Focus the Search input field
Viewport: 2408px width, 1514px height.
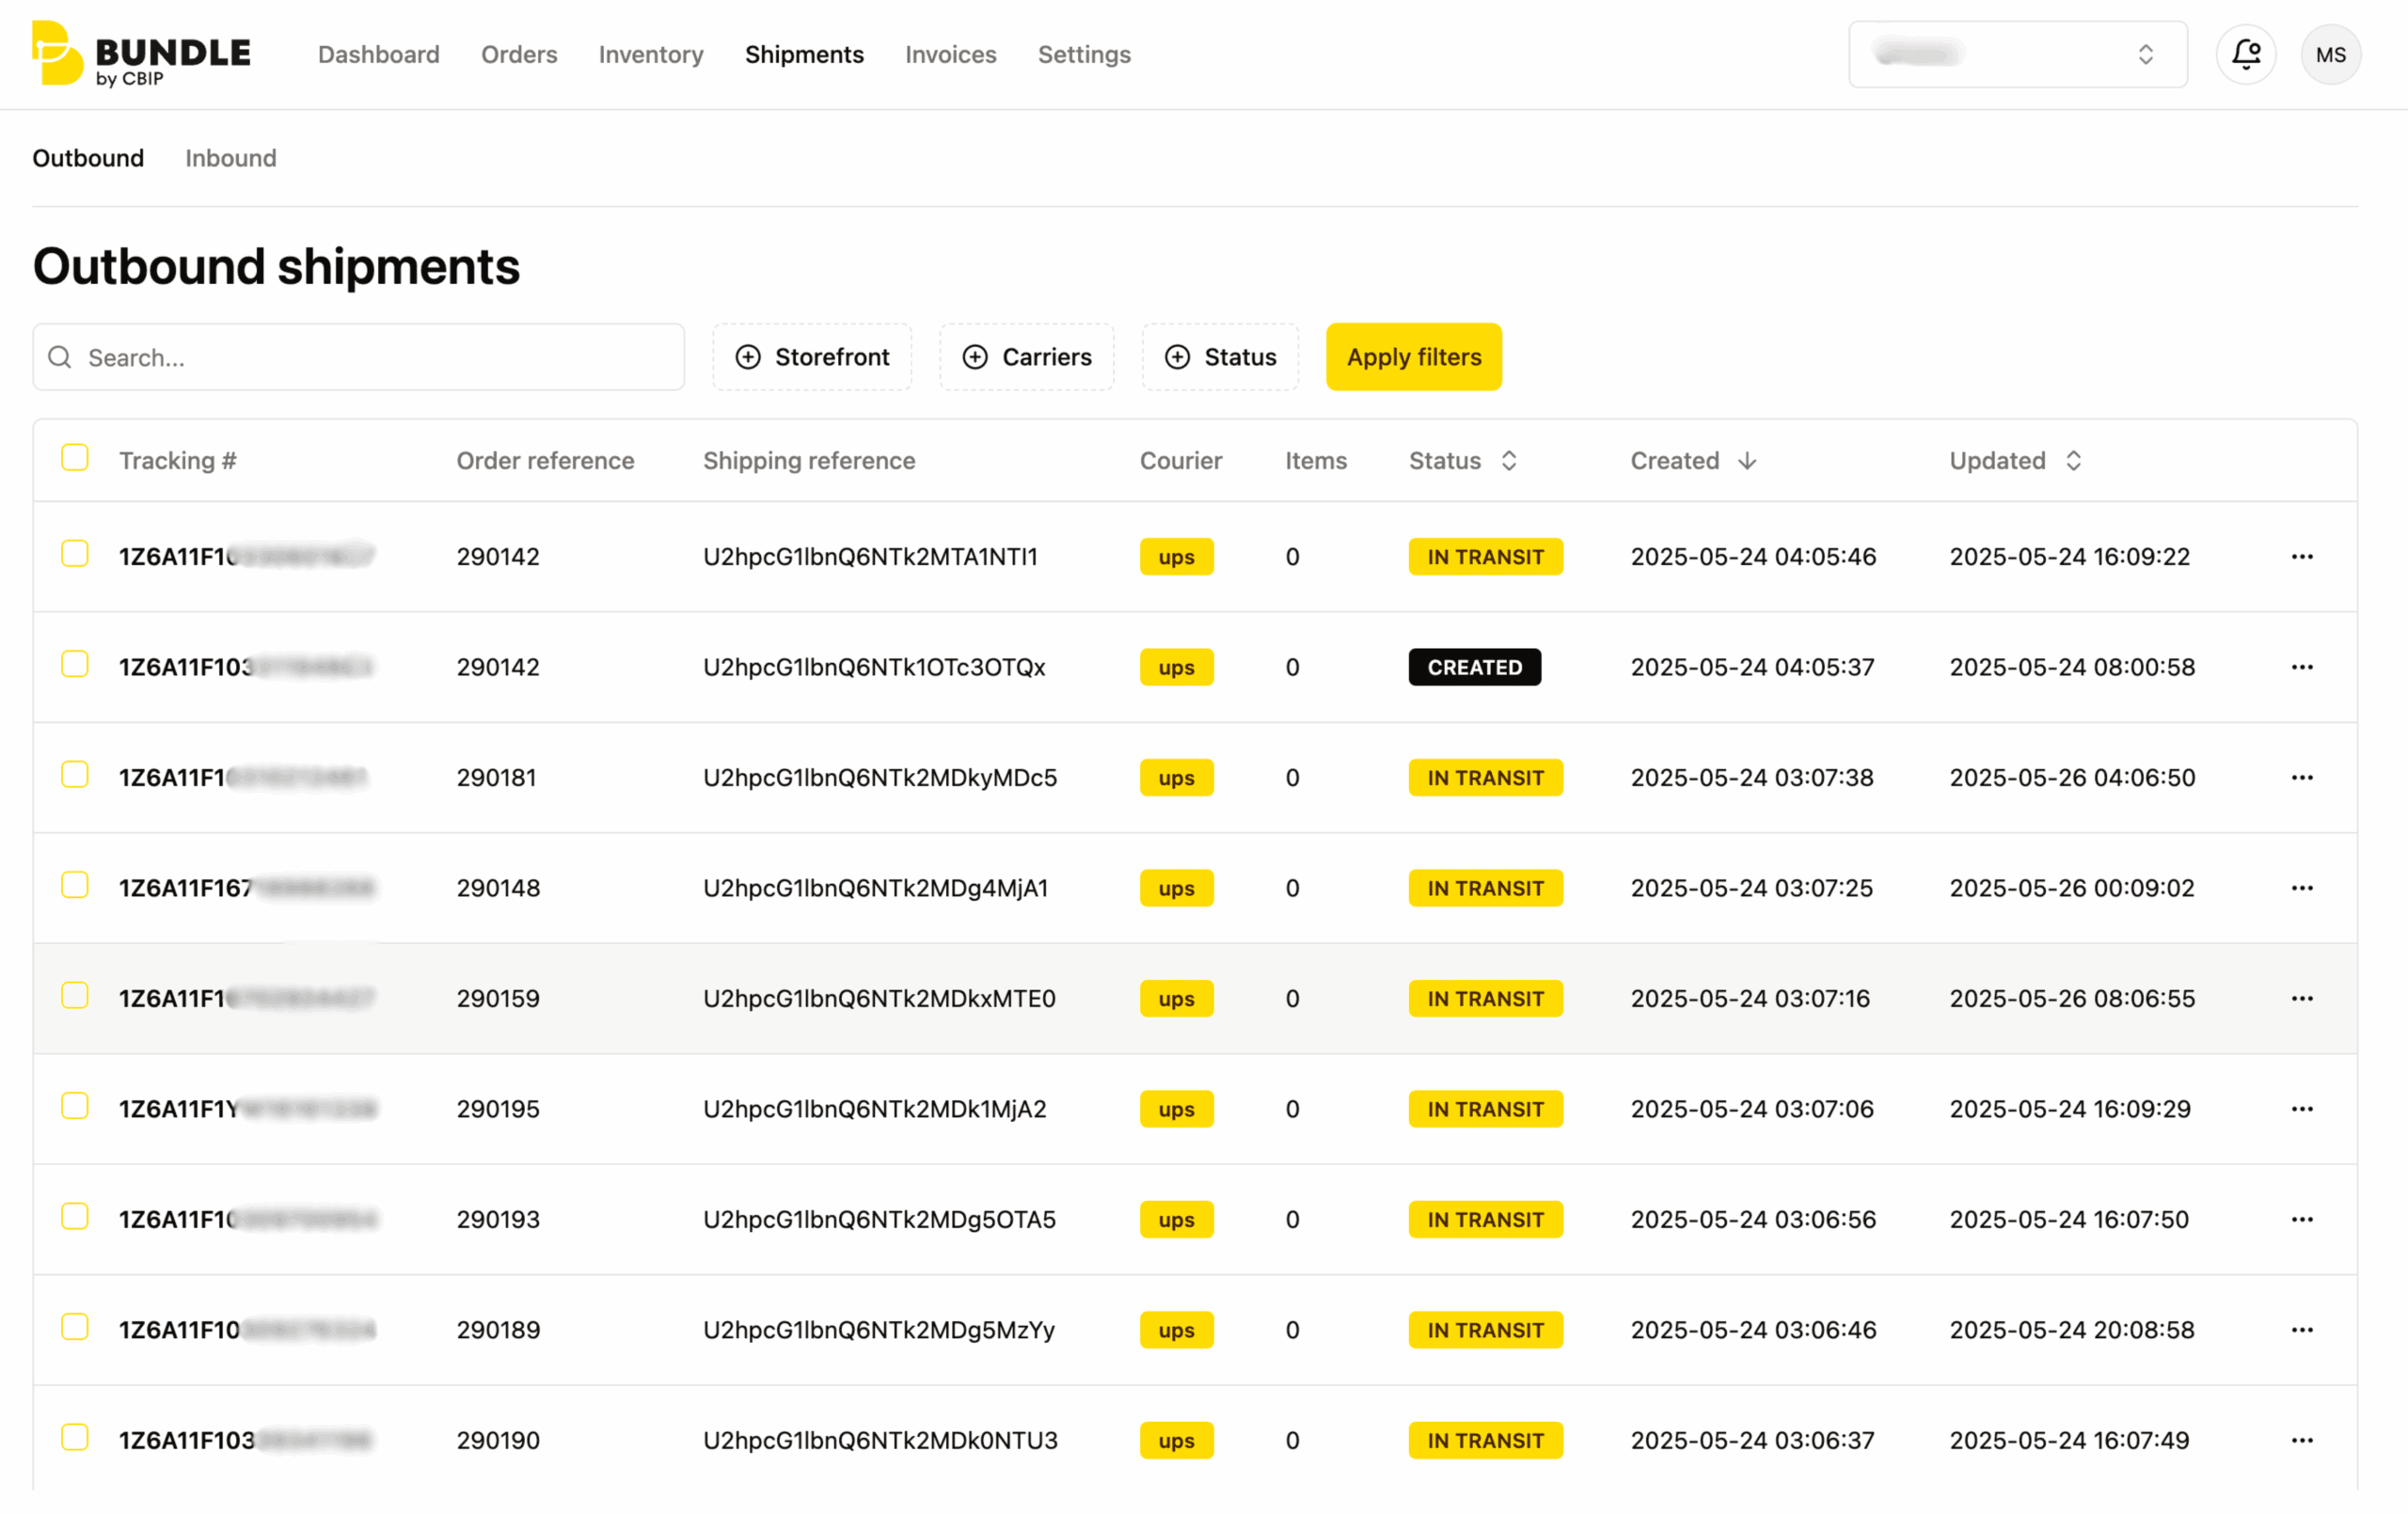click(358, 357)
